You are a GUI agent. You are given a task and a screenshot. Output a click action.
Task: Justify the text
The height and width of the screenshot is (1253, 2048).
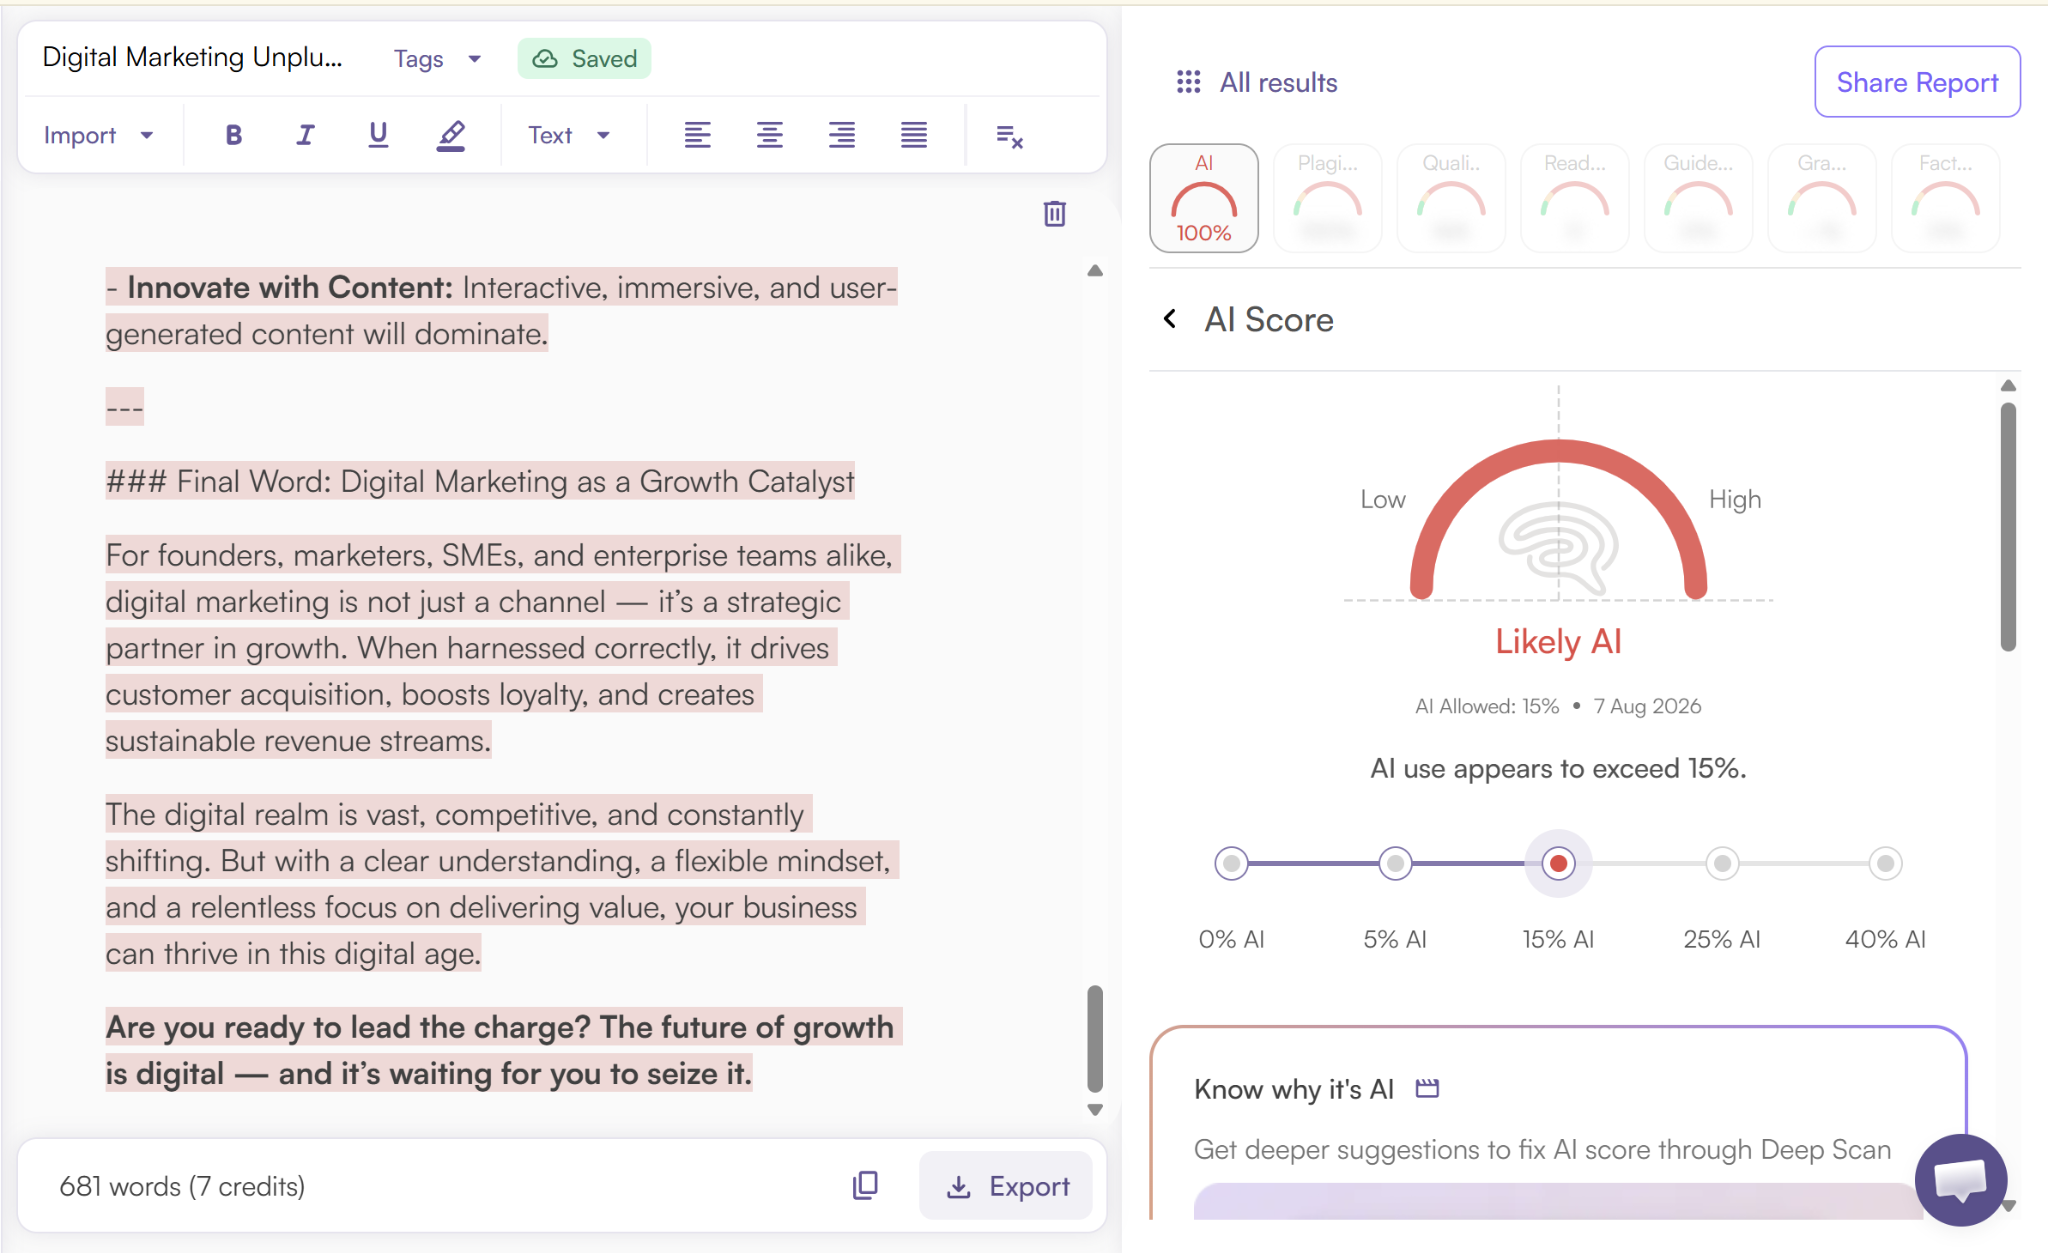coord(914,135)
